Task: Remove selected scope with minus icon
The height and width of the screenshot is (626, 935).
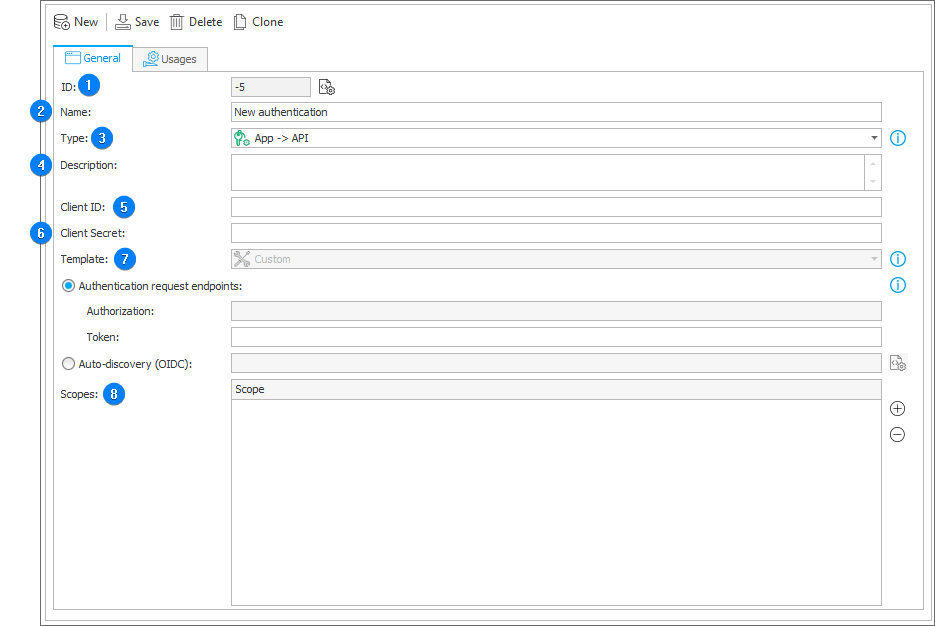Action: (x=897, y=435)
